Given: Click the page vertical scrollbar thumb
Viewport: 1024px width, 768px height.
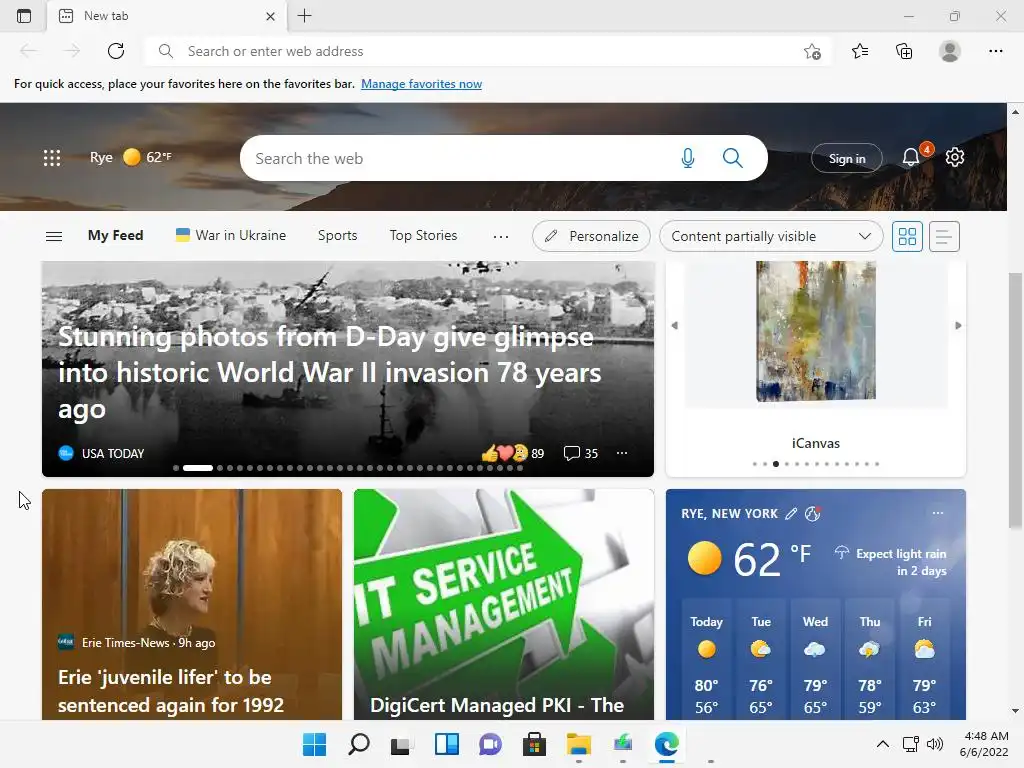Looking at the screenshot, I should [x=1015, y=400].
